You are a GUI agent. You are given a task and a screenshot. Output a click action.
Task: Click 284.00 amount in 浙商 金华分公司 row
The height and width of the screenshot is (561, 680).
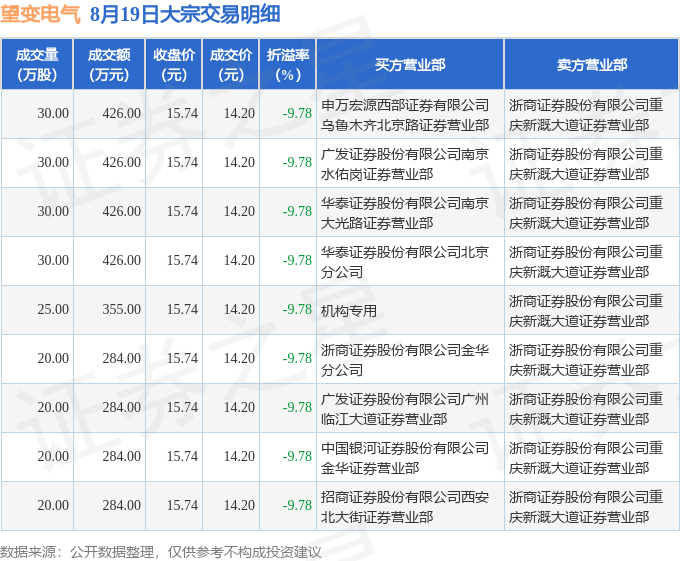121,359
